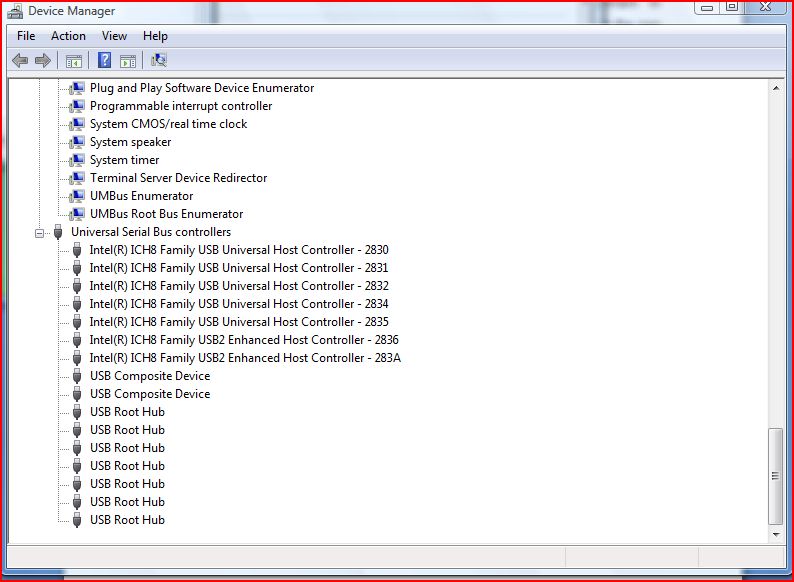Select USB Universal Host Controller - 2831
794x582 pixels.
click(239, 268)
